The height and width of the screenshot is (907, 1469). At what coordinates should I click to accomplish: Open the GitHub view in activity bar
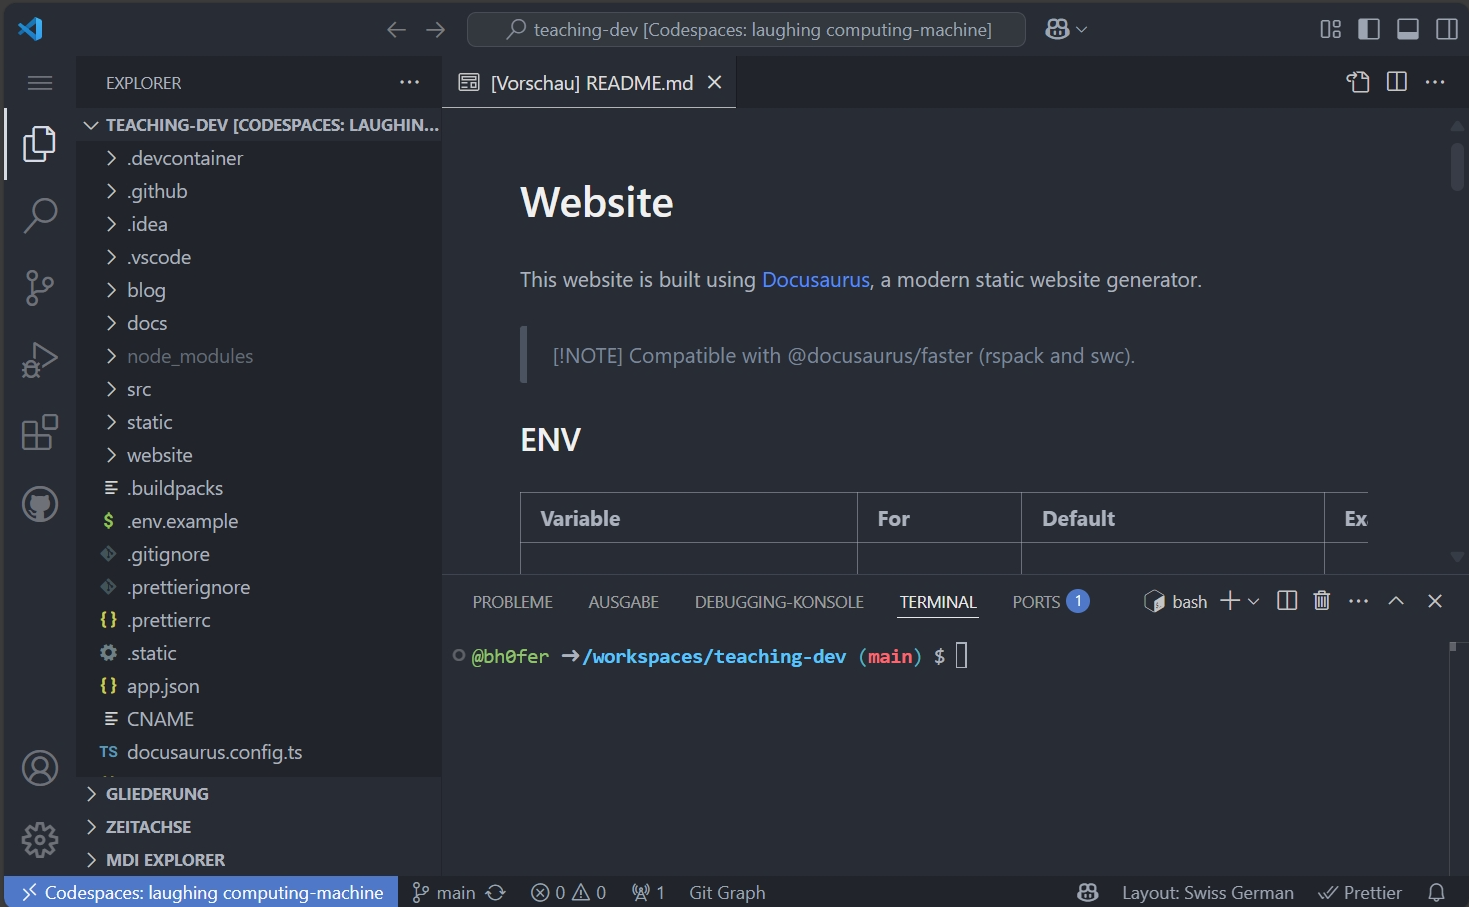point(40,505)
